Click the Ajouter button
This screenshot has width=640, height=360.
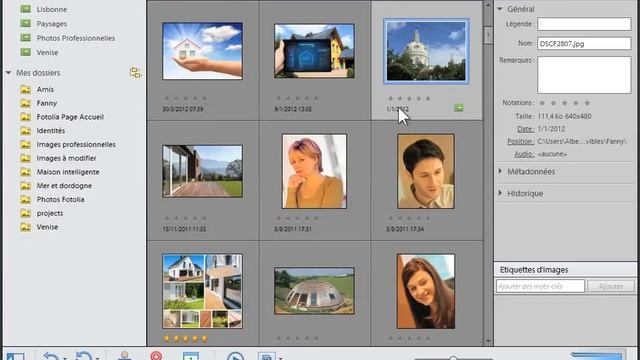(x=611, y=286)
